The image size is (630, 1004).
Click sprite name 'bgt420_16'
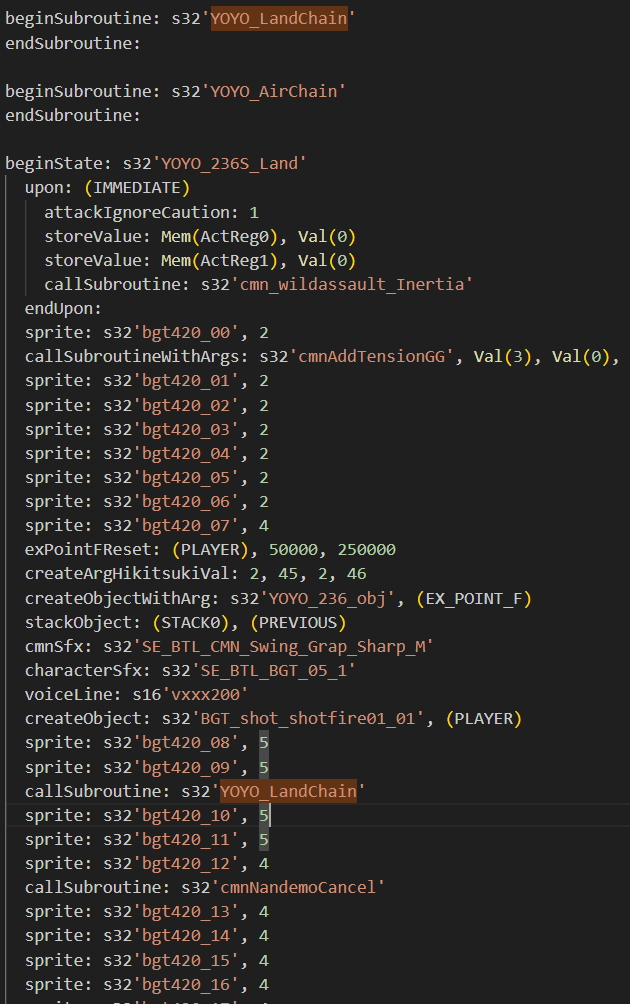coord(186,985)
